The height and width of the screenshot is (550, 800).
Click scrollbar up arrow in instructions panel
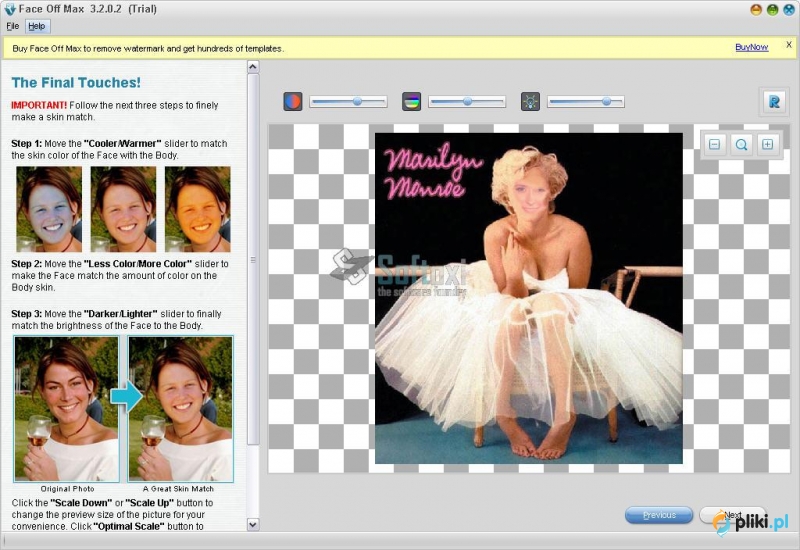click(x=253, y=67)
